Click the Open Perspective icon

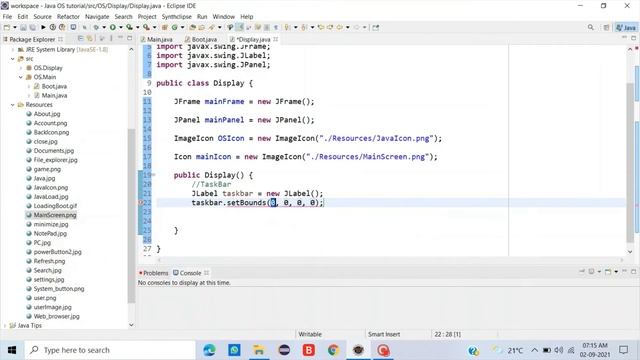[607, 27]
